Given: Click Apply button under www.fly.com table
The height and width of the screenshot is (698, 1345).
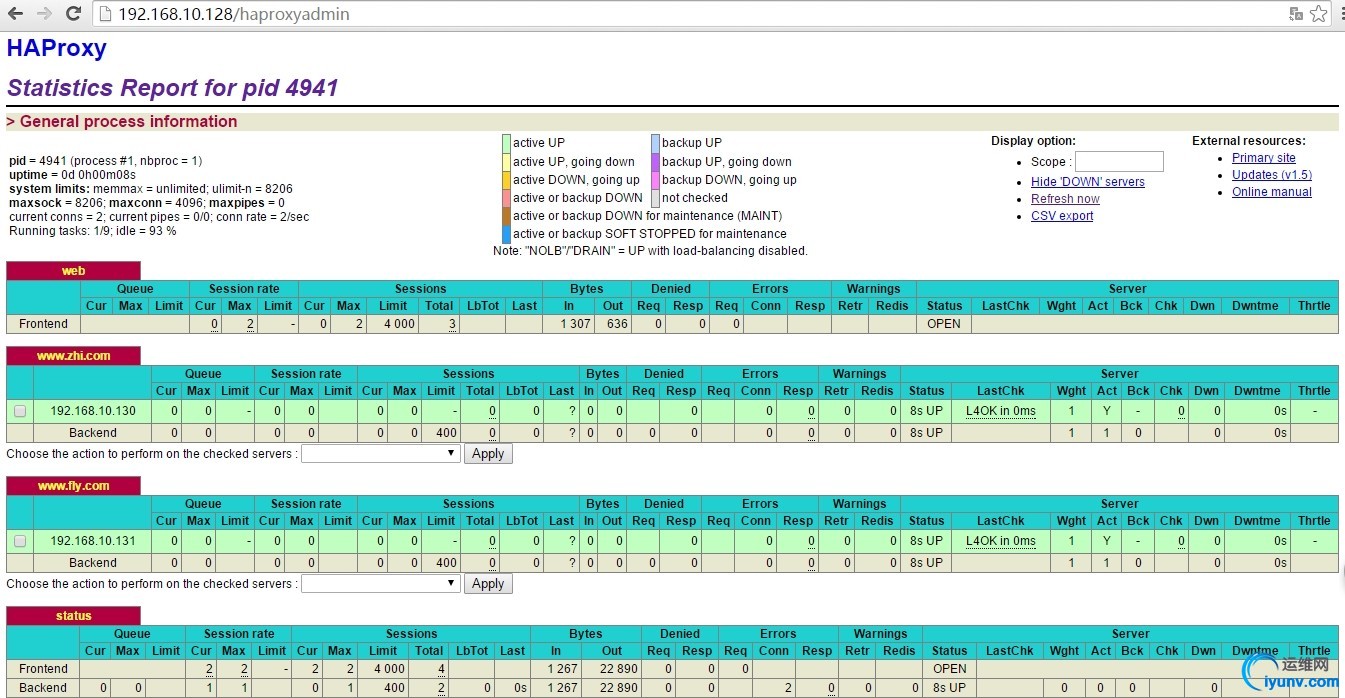Looking at the screenshot, I should pyautogui.click(x=488, y=583).
